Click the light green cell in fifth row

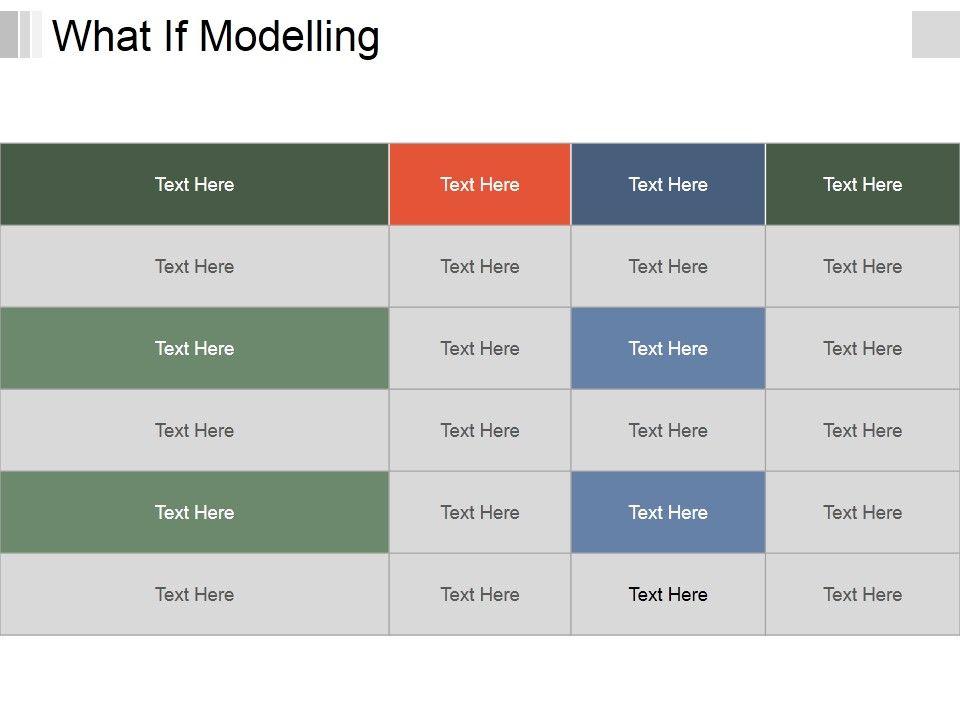tap(194, 512)
